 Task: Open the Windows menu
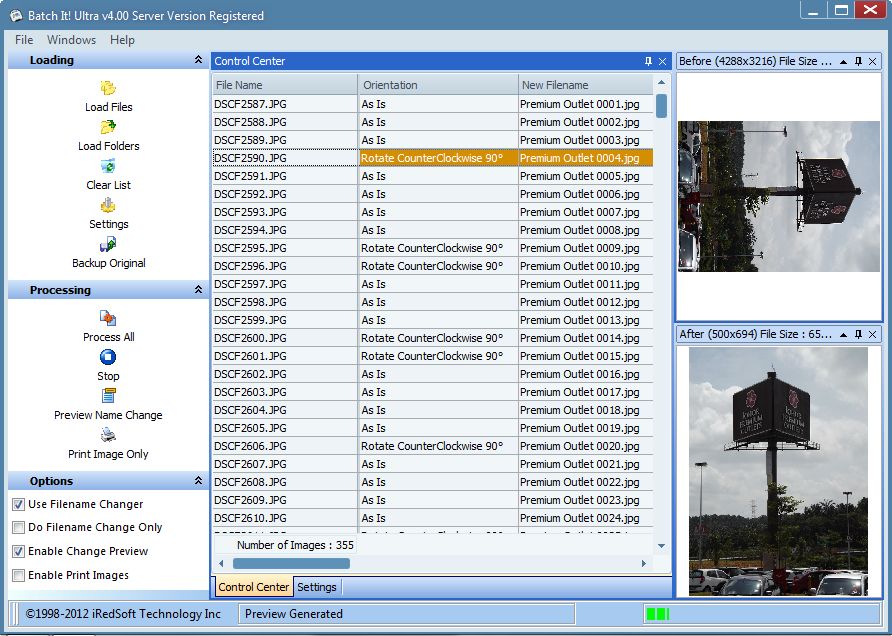coord(71,40)
